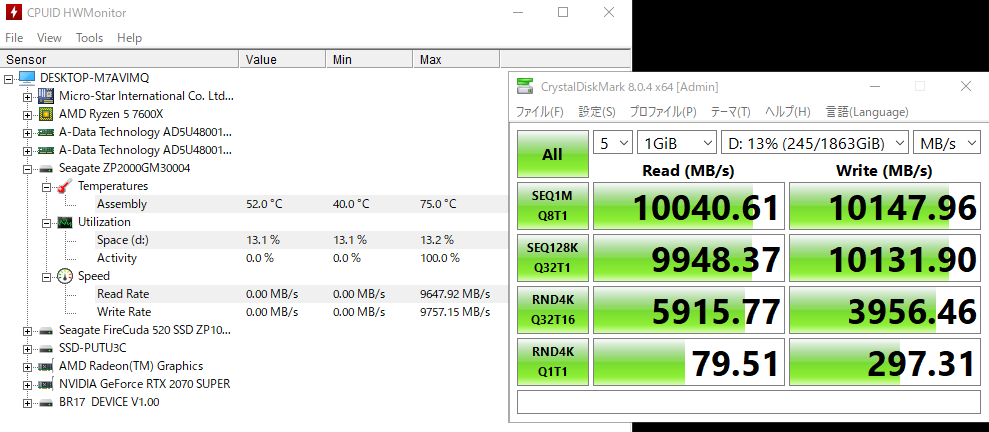Screen dimensions: 989x432
Task: Click the 10040.61 sequential read result
Action: coord(689,206)
